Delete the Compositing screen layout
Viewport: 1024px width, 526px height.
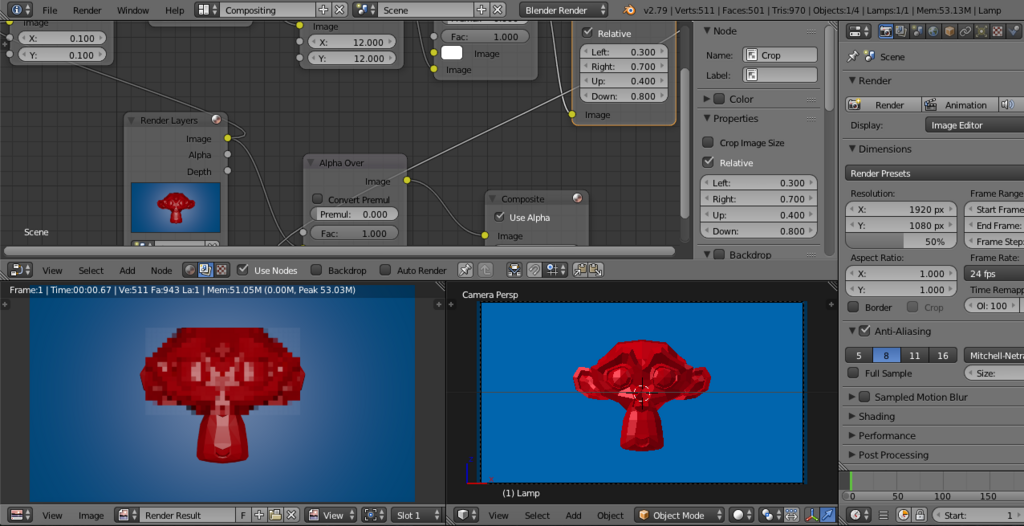(x=340, y=10)
